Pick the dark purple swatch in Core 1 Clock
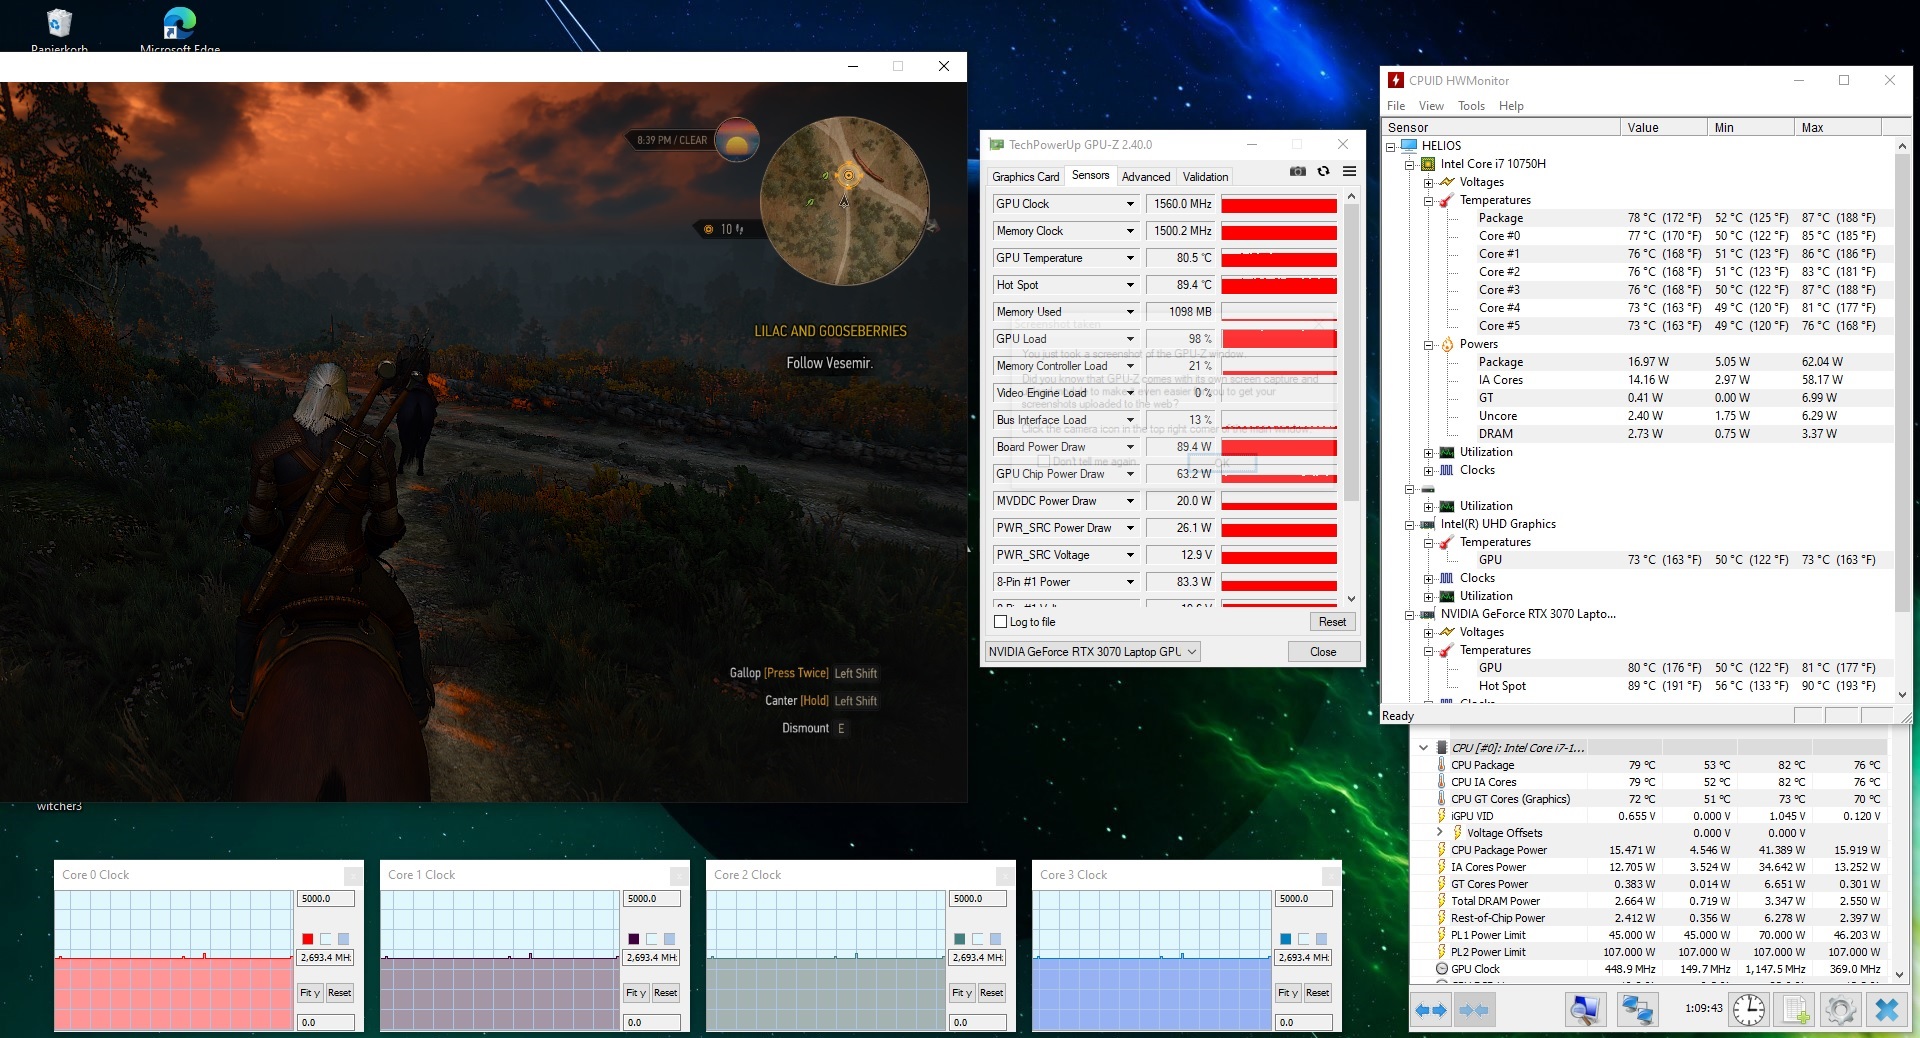The height and width of the screenshot is (1038, 1920). [x=634, y=939]
